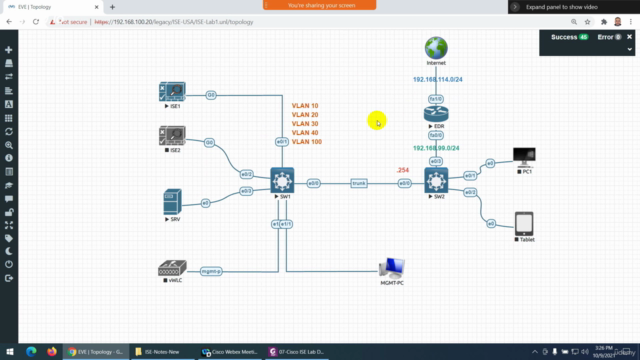Image resolution: width=640 pixels, height=360 pixels.
Task: Select the SW1 switch node
Action: pyautogui.click(x=282, y=180)
